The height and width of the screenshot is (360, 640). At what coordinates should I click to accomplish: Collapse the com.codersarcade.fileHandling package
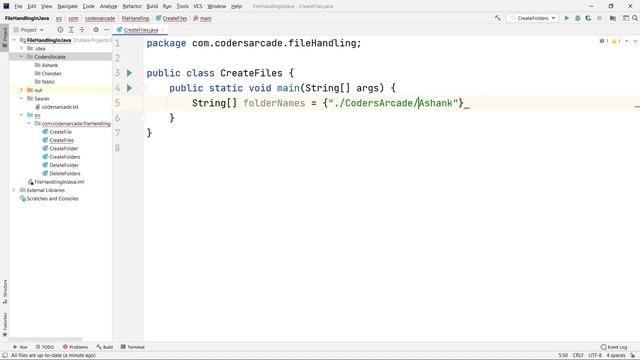pos(29,123)
